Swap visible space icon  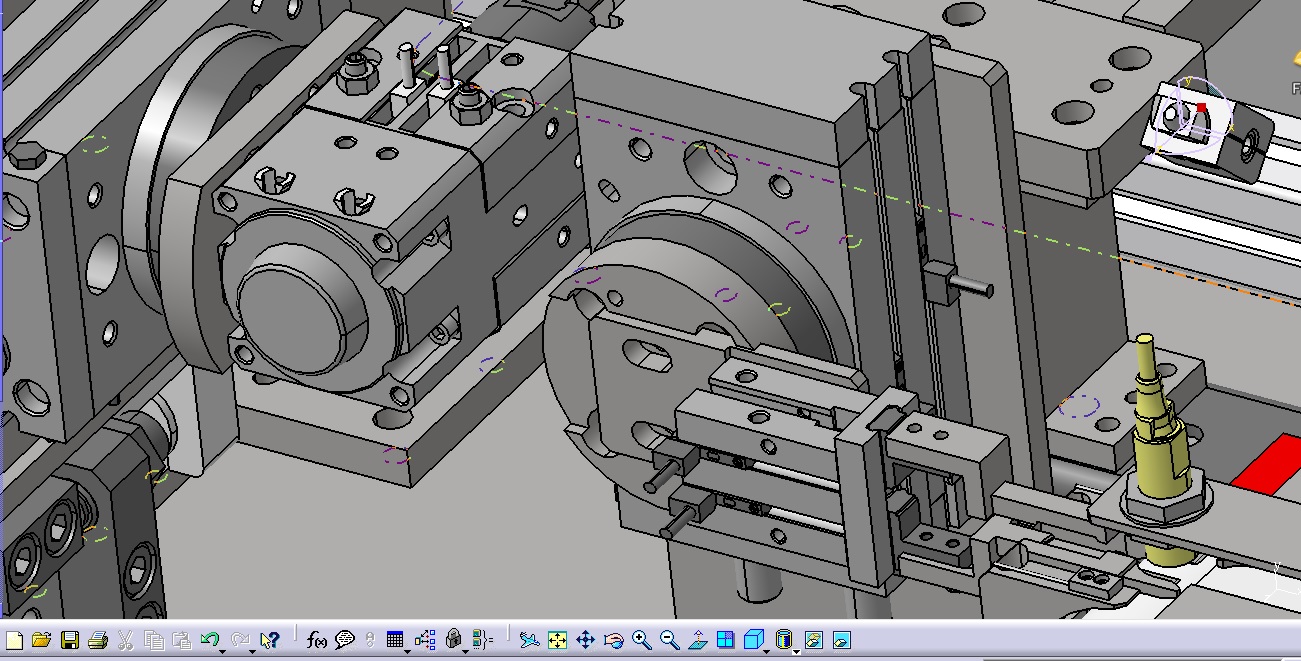[x=841, y=640]
